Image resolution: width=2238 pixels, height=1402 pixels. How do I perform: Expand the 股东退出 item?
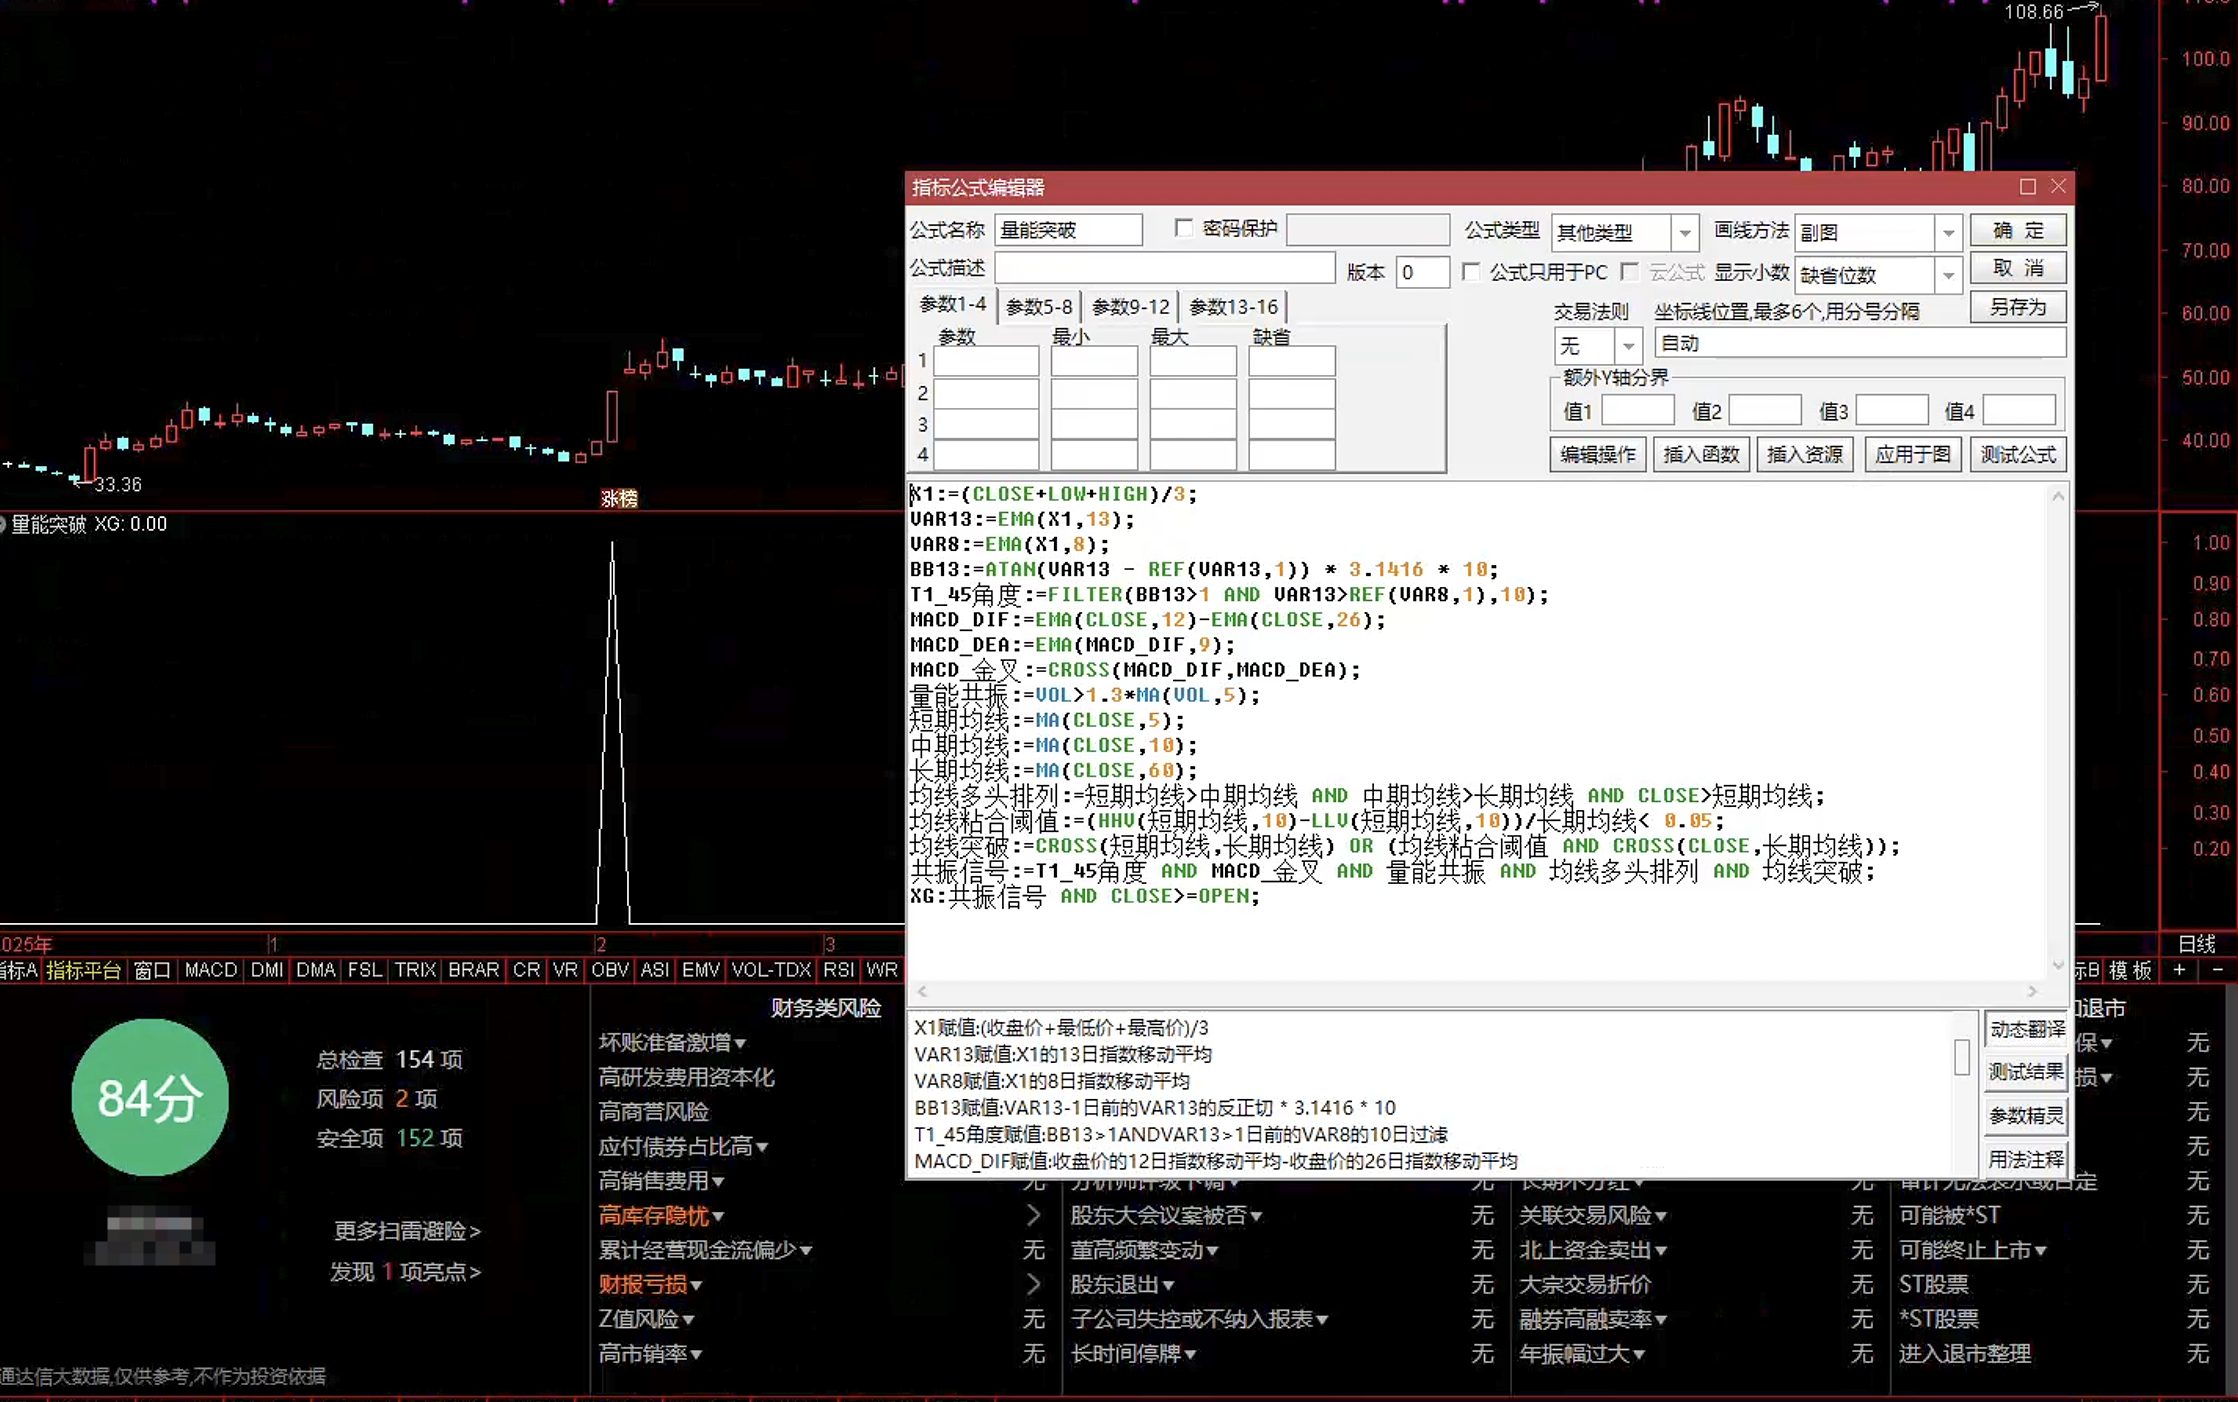point(1122,1285)
